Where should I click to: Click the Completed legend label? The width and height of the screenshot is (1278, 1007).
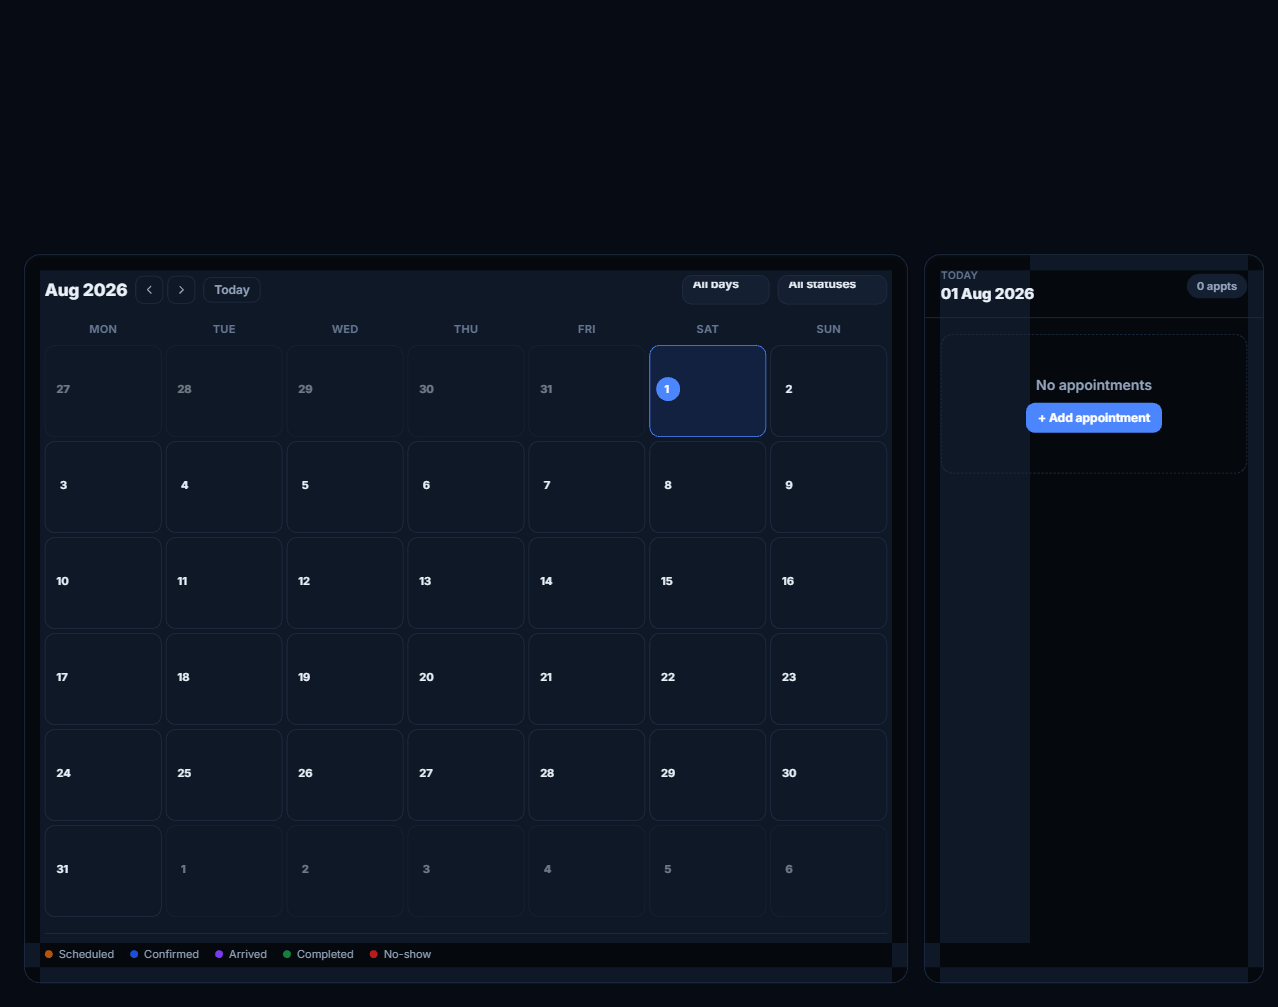(325, 954)
